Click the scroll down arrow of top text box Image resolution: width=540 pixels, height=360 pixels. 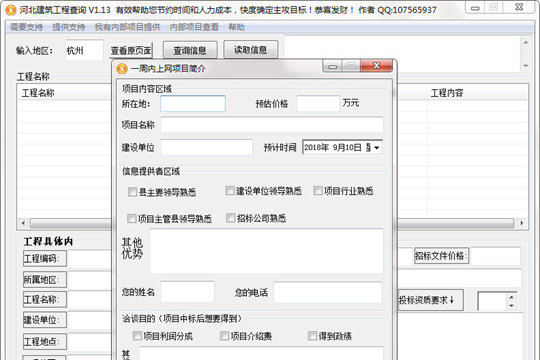(526, 65)
